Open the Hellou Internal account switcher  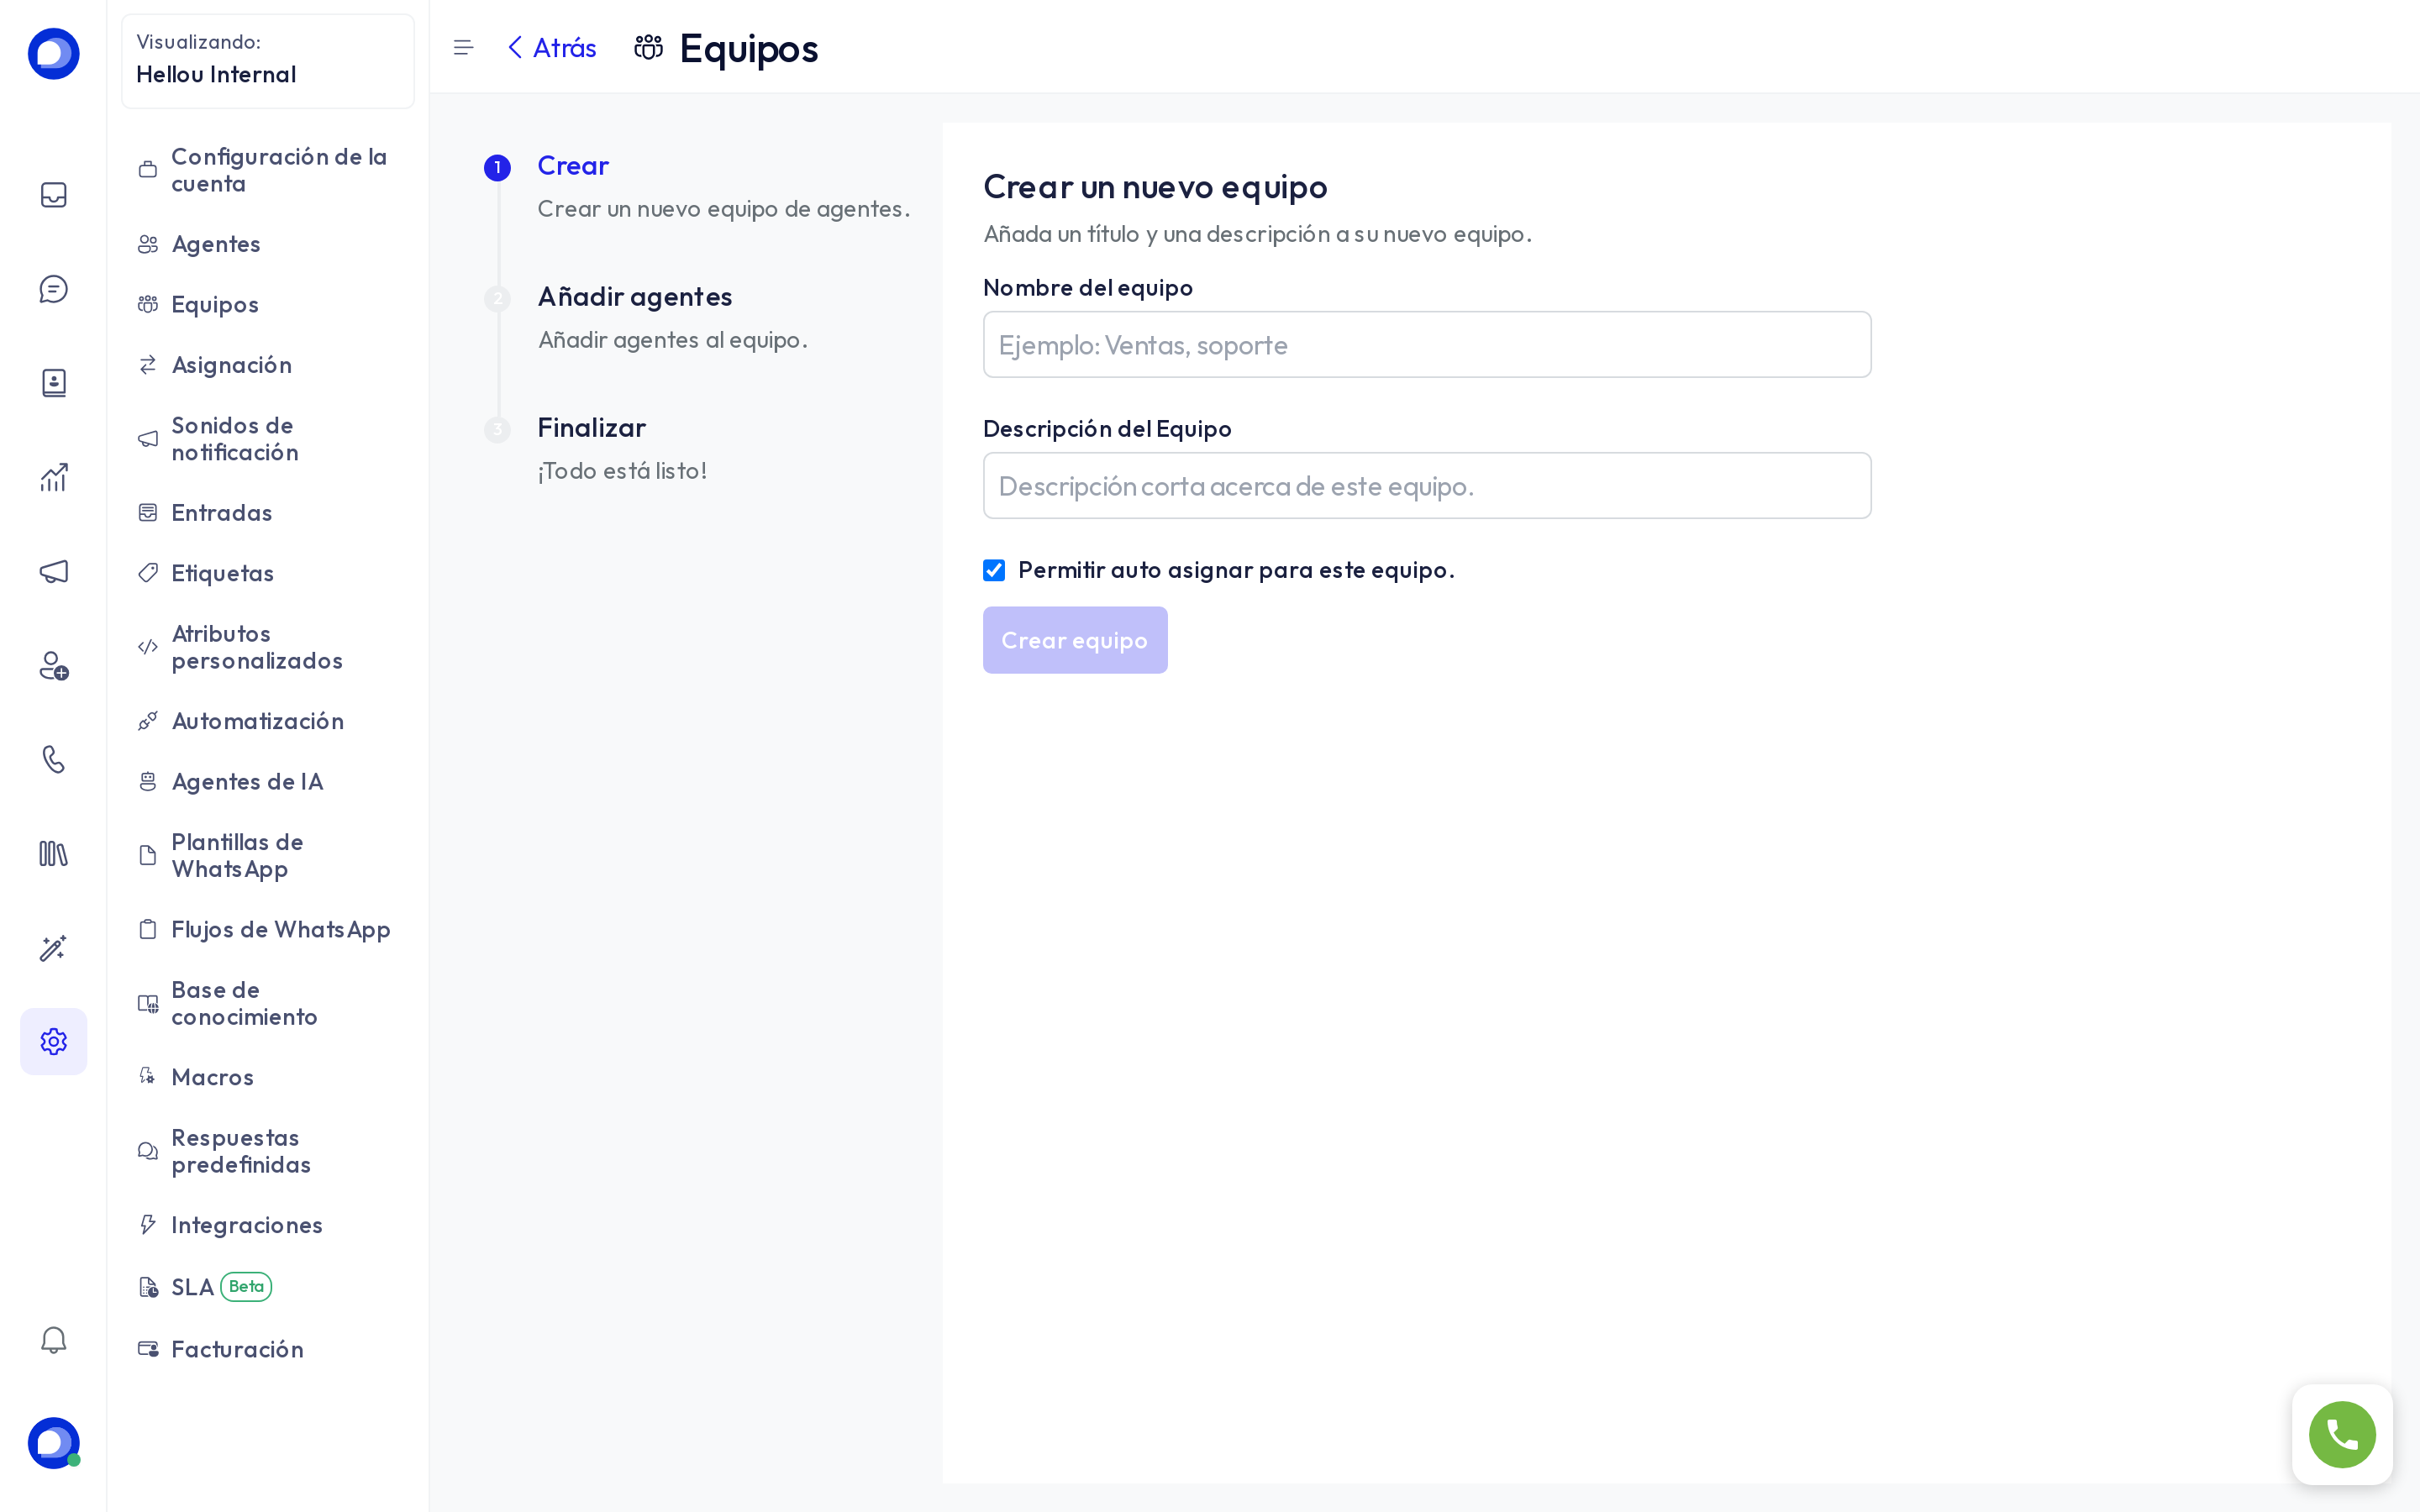pyautogui.click(x=268, y=60)
